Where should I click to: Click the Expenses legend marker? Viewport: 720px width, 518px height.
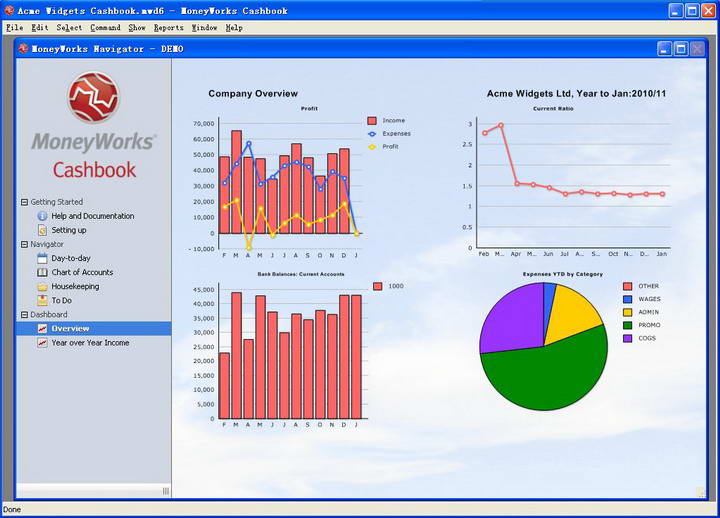click(x=372, y=134)
